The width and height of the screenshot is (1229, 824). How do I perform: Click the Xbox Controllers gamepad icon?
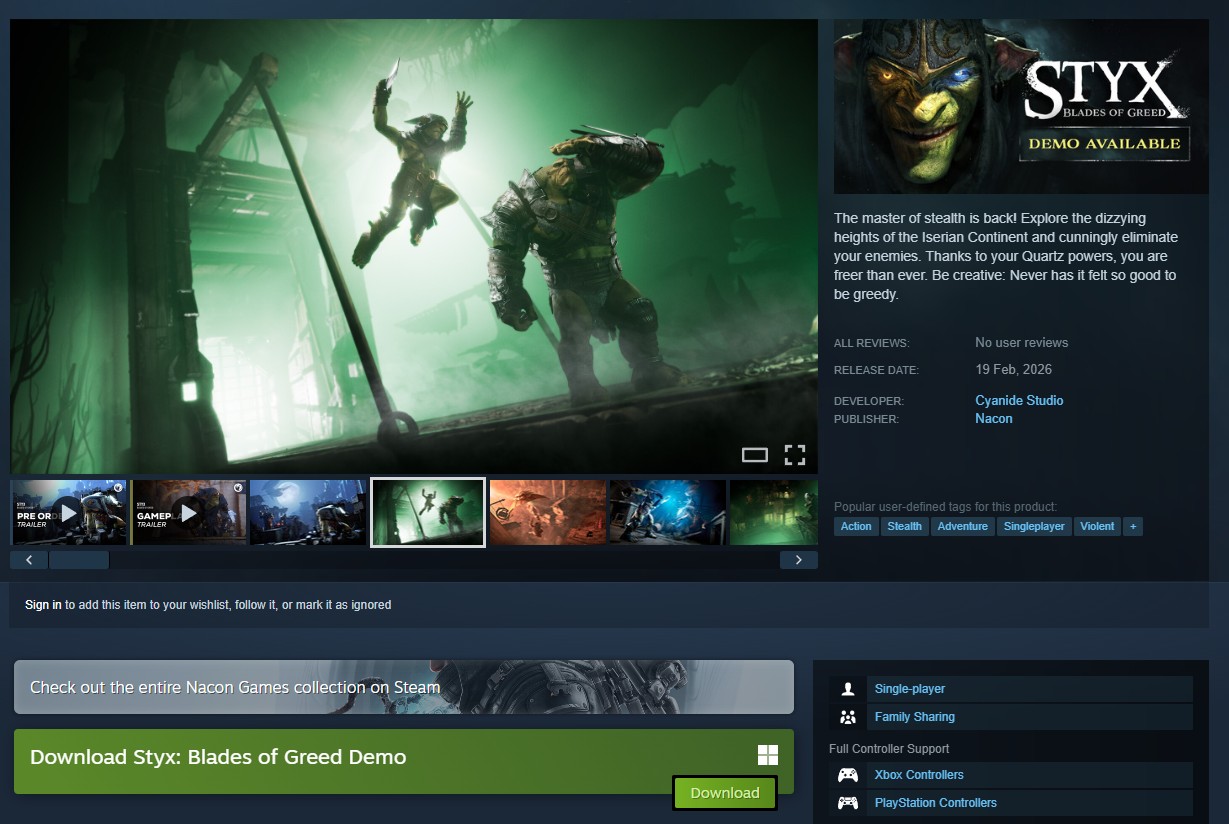(x=848, y=775)
